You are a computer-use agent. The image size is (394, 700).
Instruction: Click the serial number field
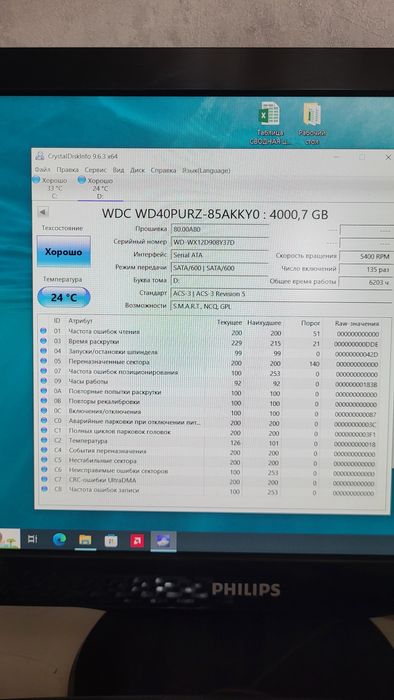coord(220,242)
